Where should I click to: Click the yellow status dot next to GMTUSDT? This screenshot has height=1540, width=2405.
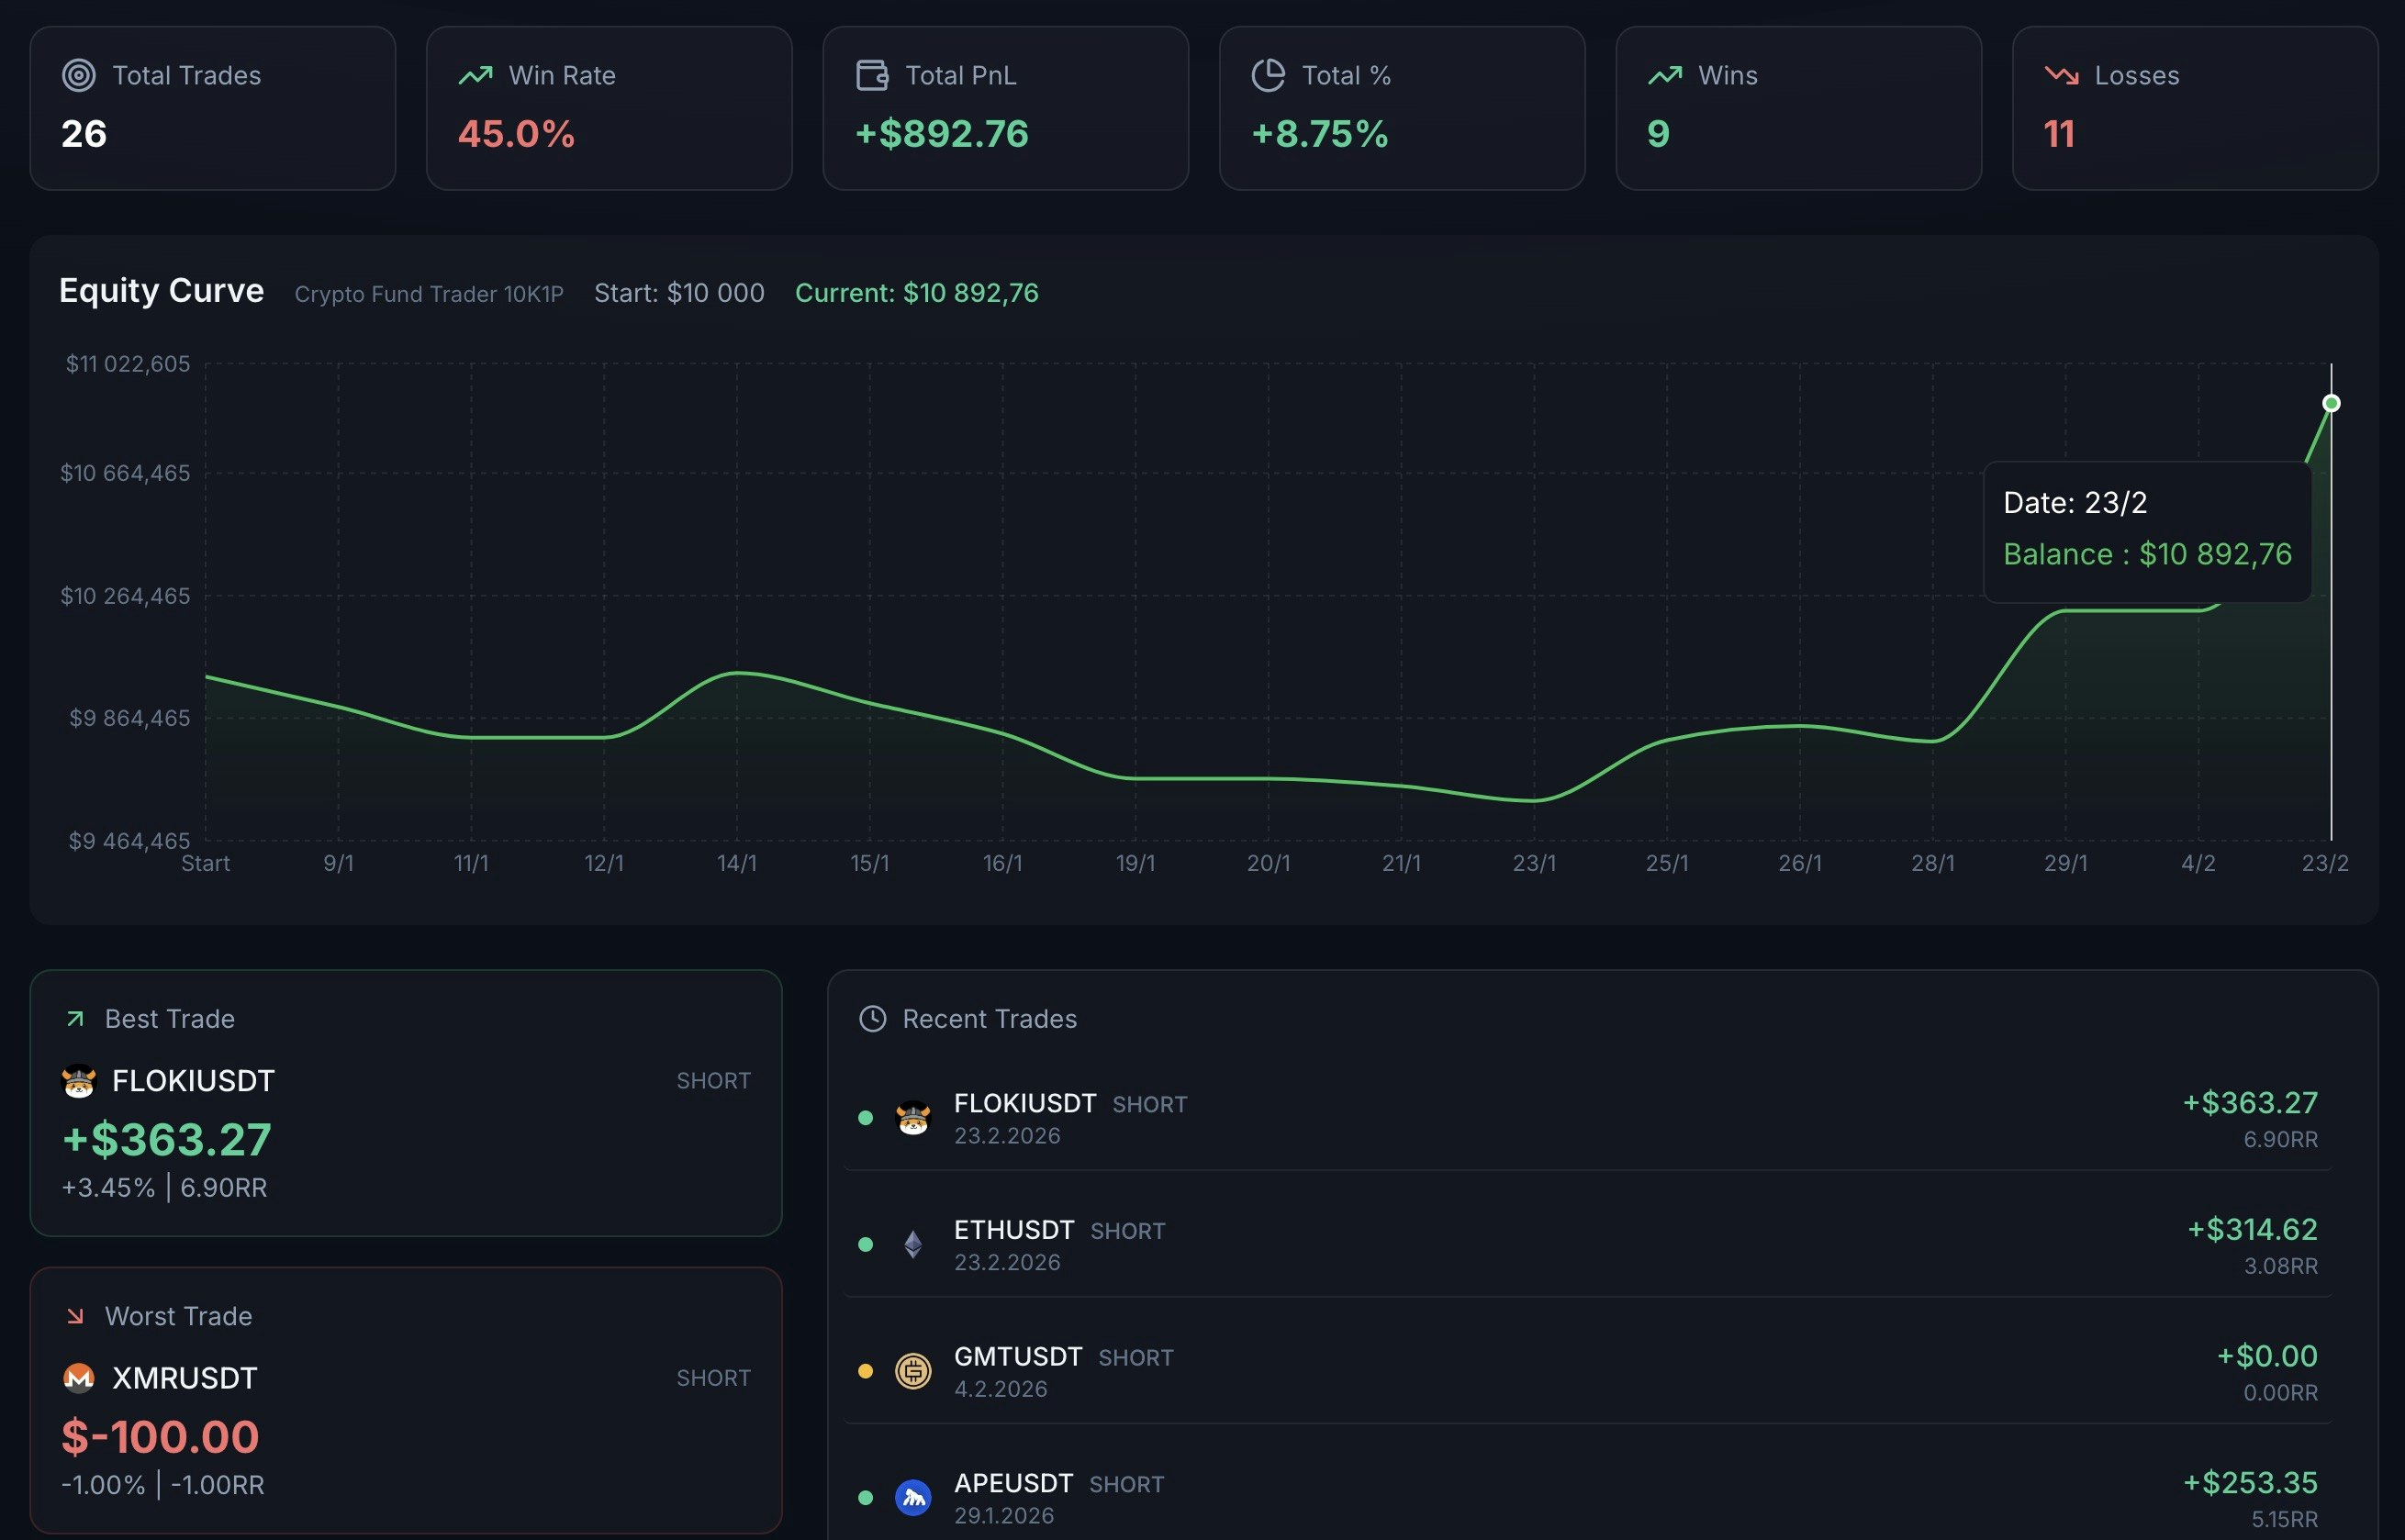click(865, 1371)
